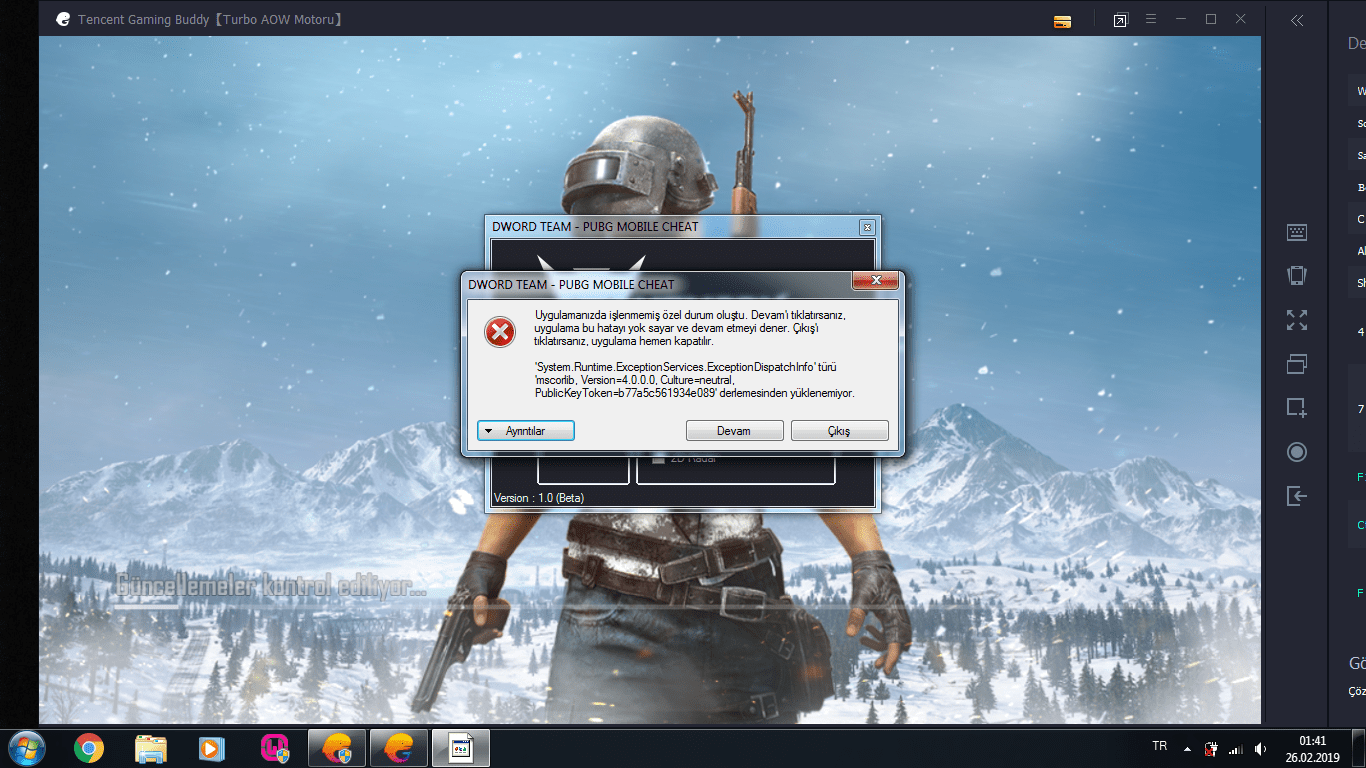This screenshot has width=1366, height=768.
Task: Switch to the second Gaming Buddy taskbar button
Action: click(399, 748)
